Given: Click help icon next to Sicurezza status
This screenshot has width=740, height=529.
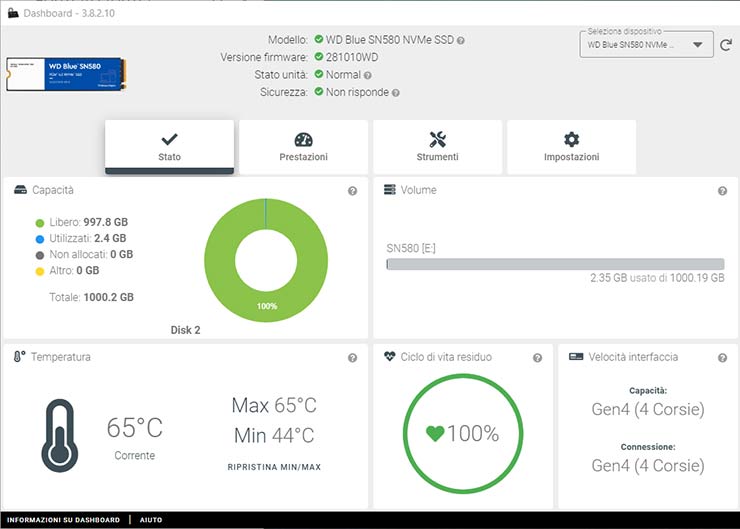Looking at the screenshot, I should click(396, 93).
